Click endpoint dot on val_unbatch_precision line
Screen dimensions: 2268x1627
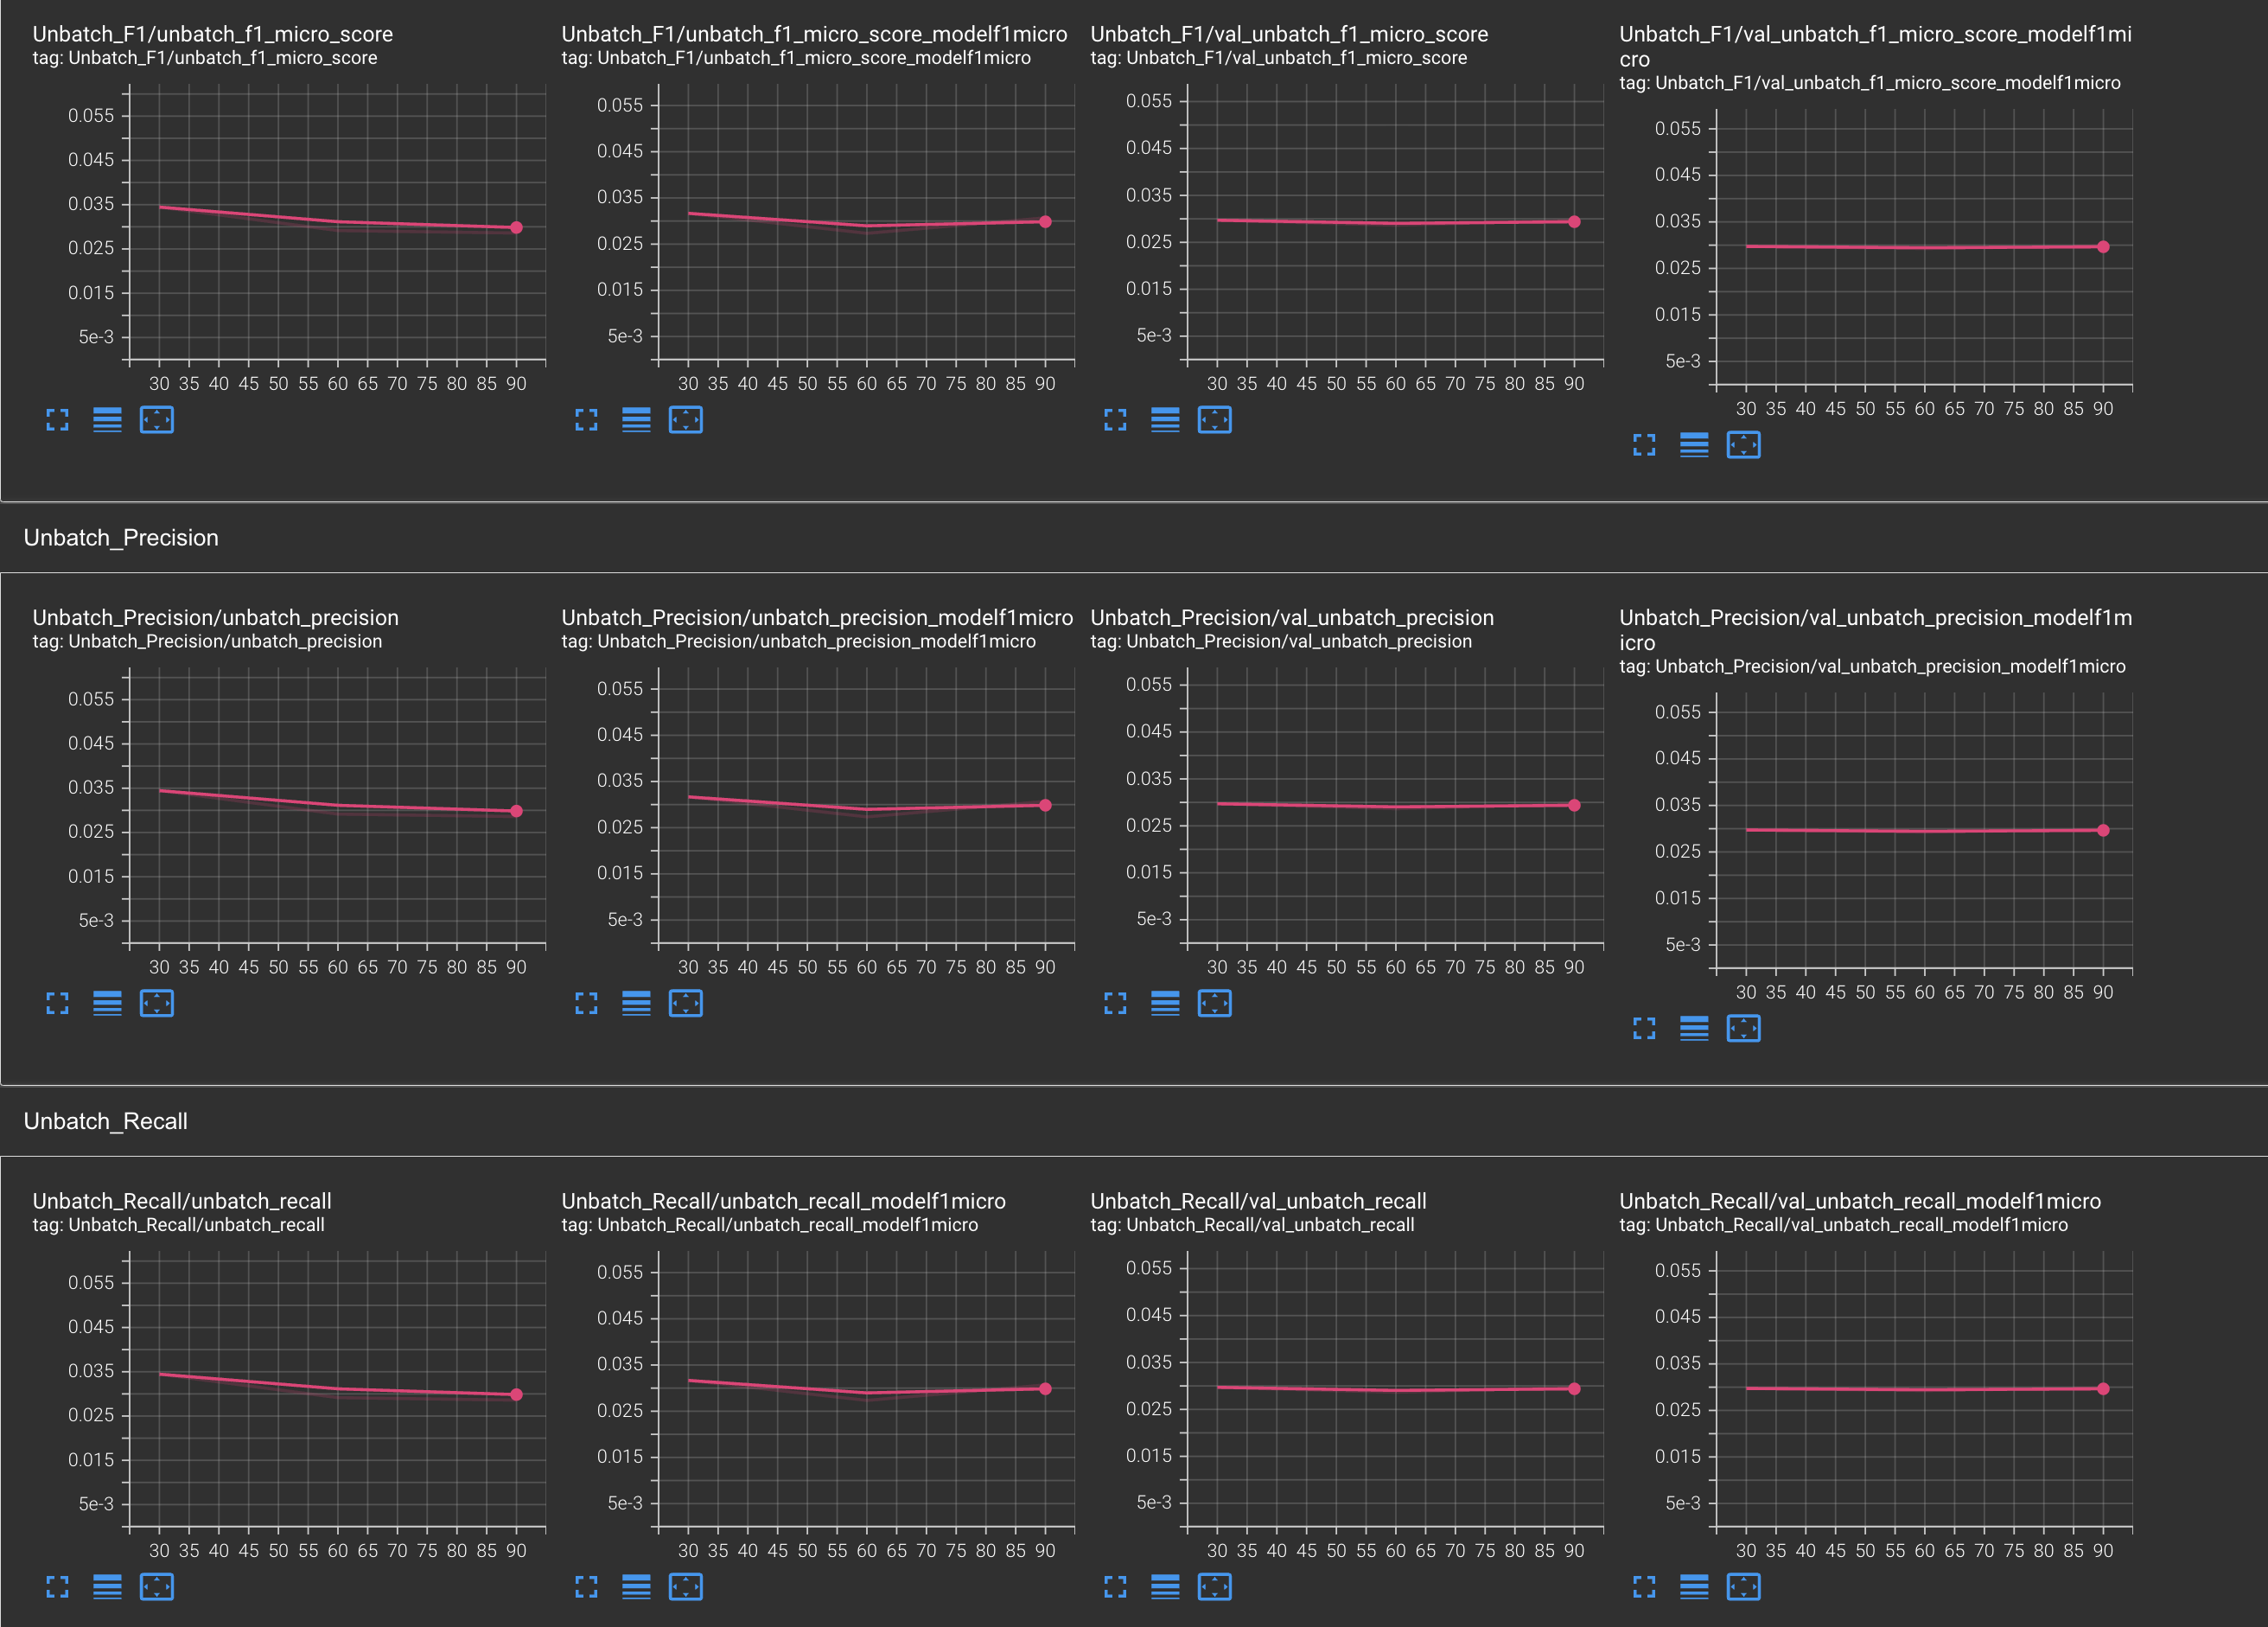pyautogui.click(x=1574, y=805)
